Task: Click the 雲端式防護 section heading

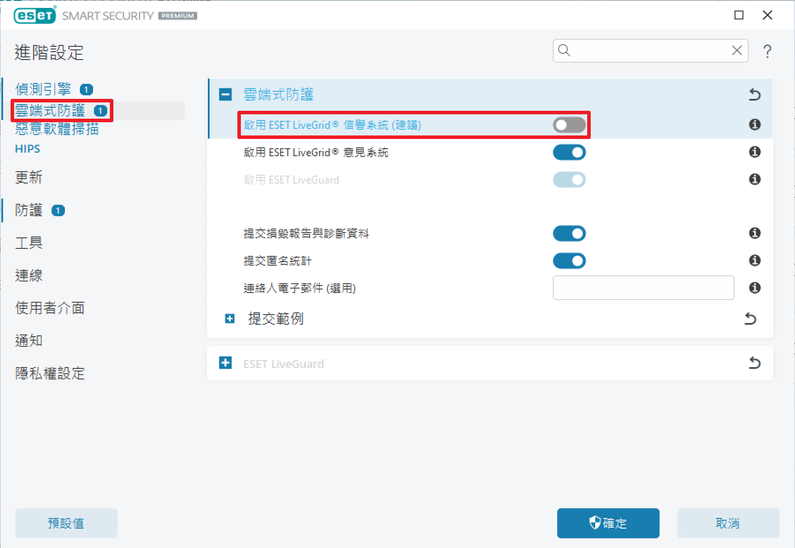Action: tap(278, 94)
